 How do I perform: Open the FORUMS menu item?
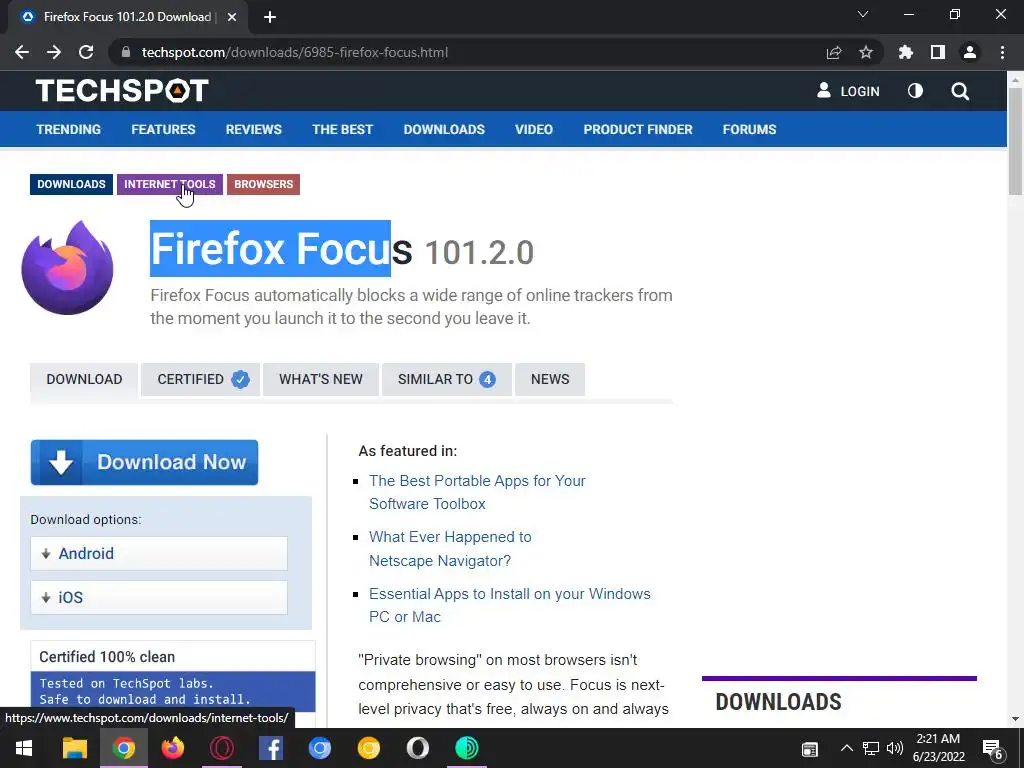(749, 129)
